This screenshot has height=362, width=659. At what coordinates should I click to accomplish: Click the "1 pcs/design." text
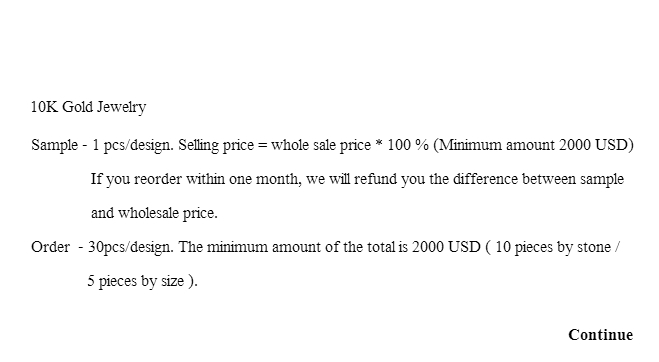[x=133, y=145]
